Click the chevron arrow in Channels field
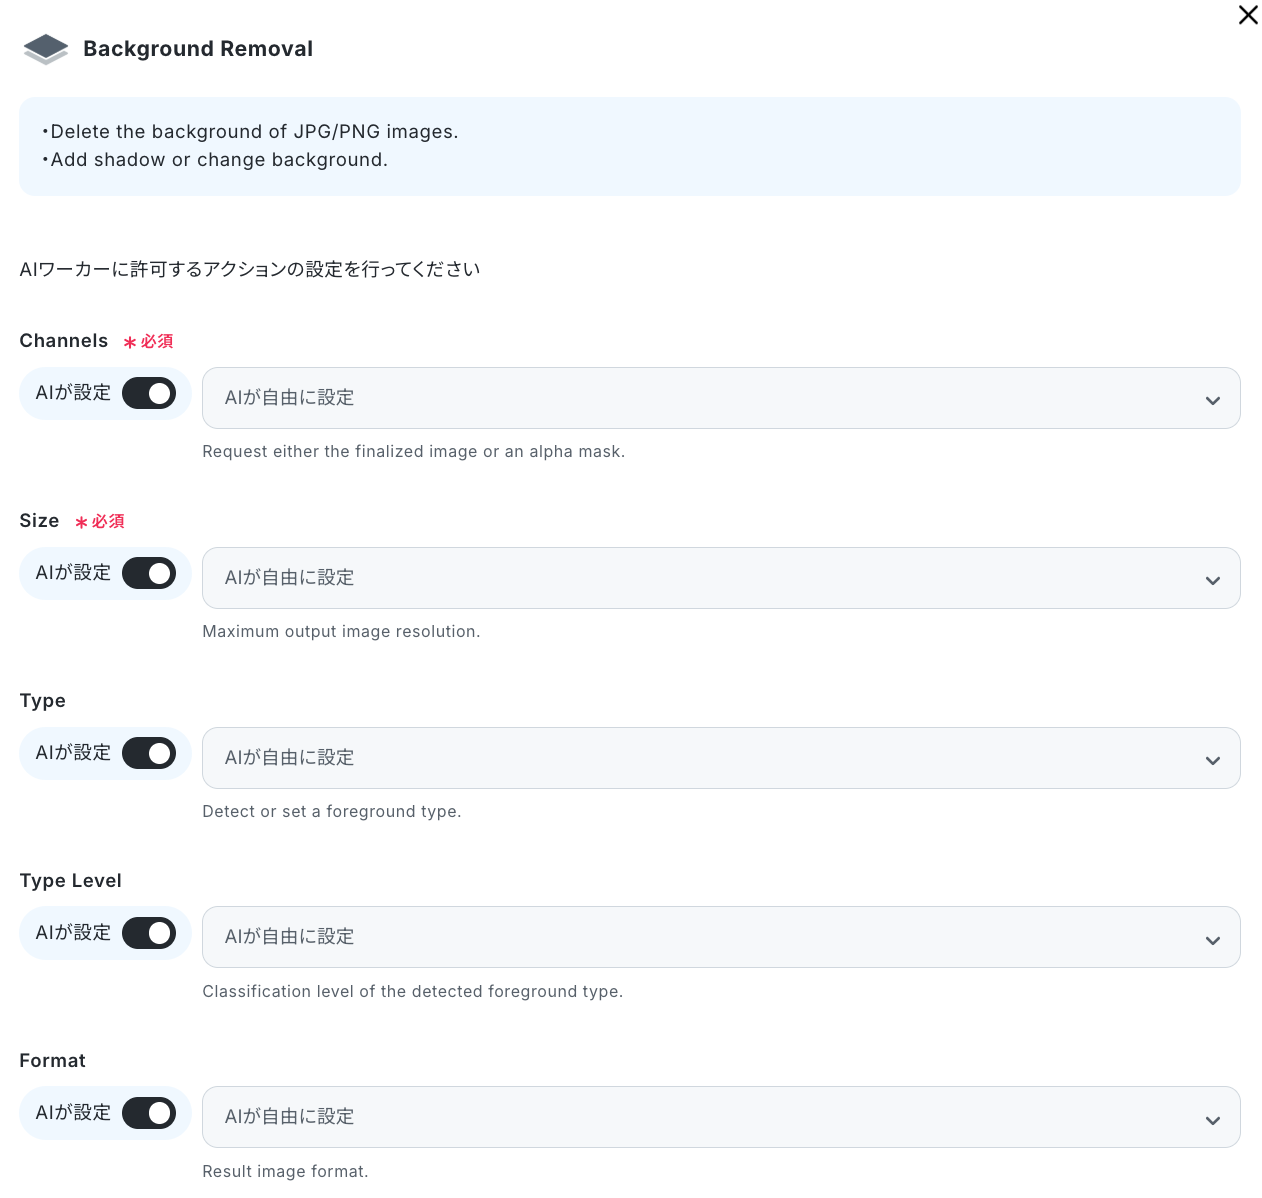1262x1198 pixels. point(1213,401)
